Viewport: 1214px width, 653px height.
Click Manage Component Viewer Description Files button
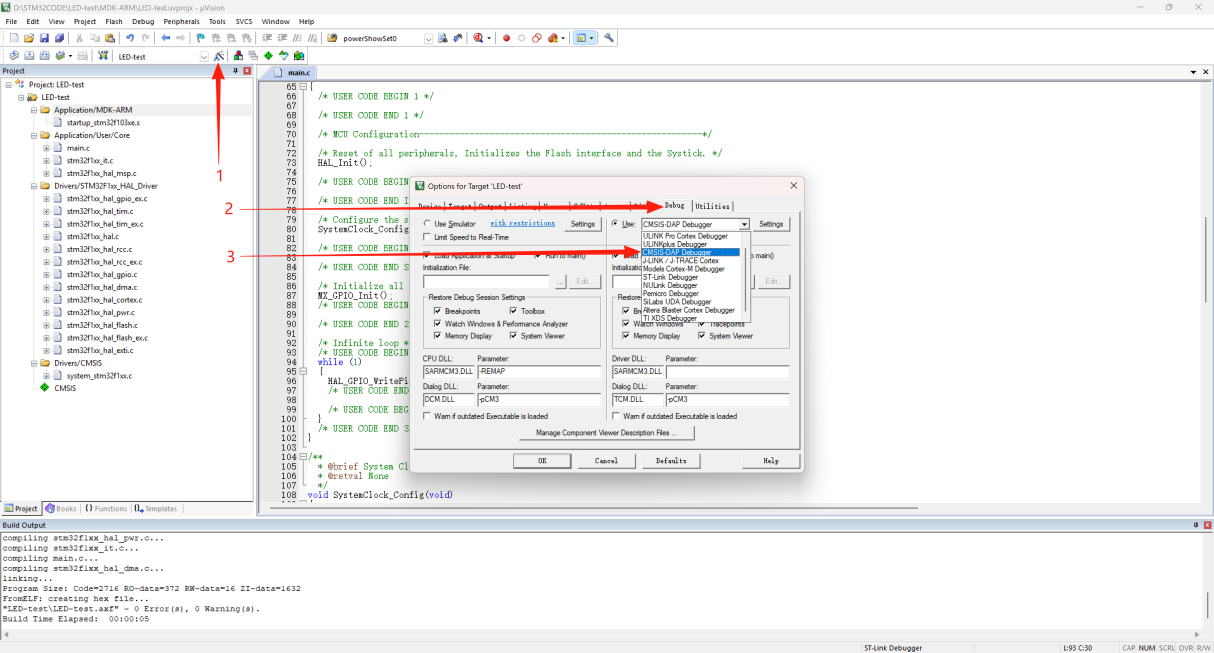(606, 433)
